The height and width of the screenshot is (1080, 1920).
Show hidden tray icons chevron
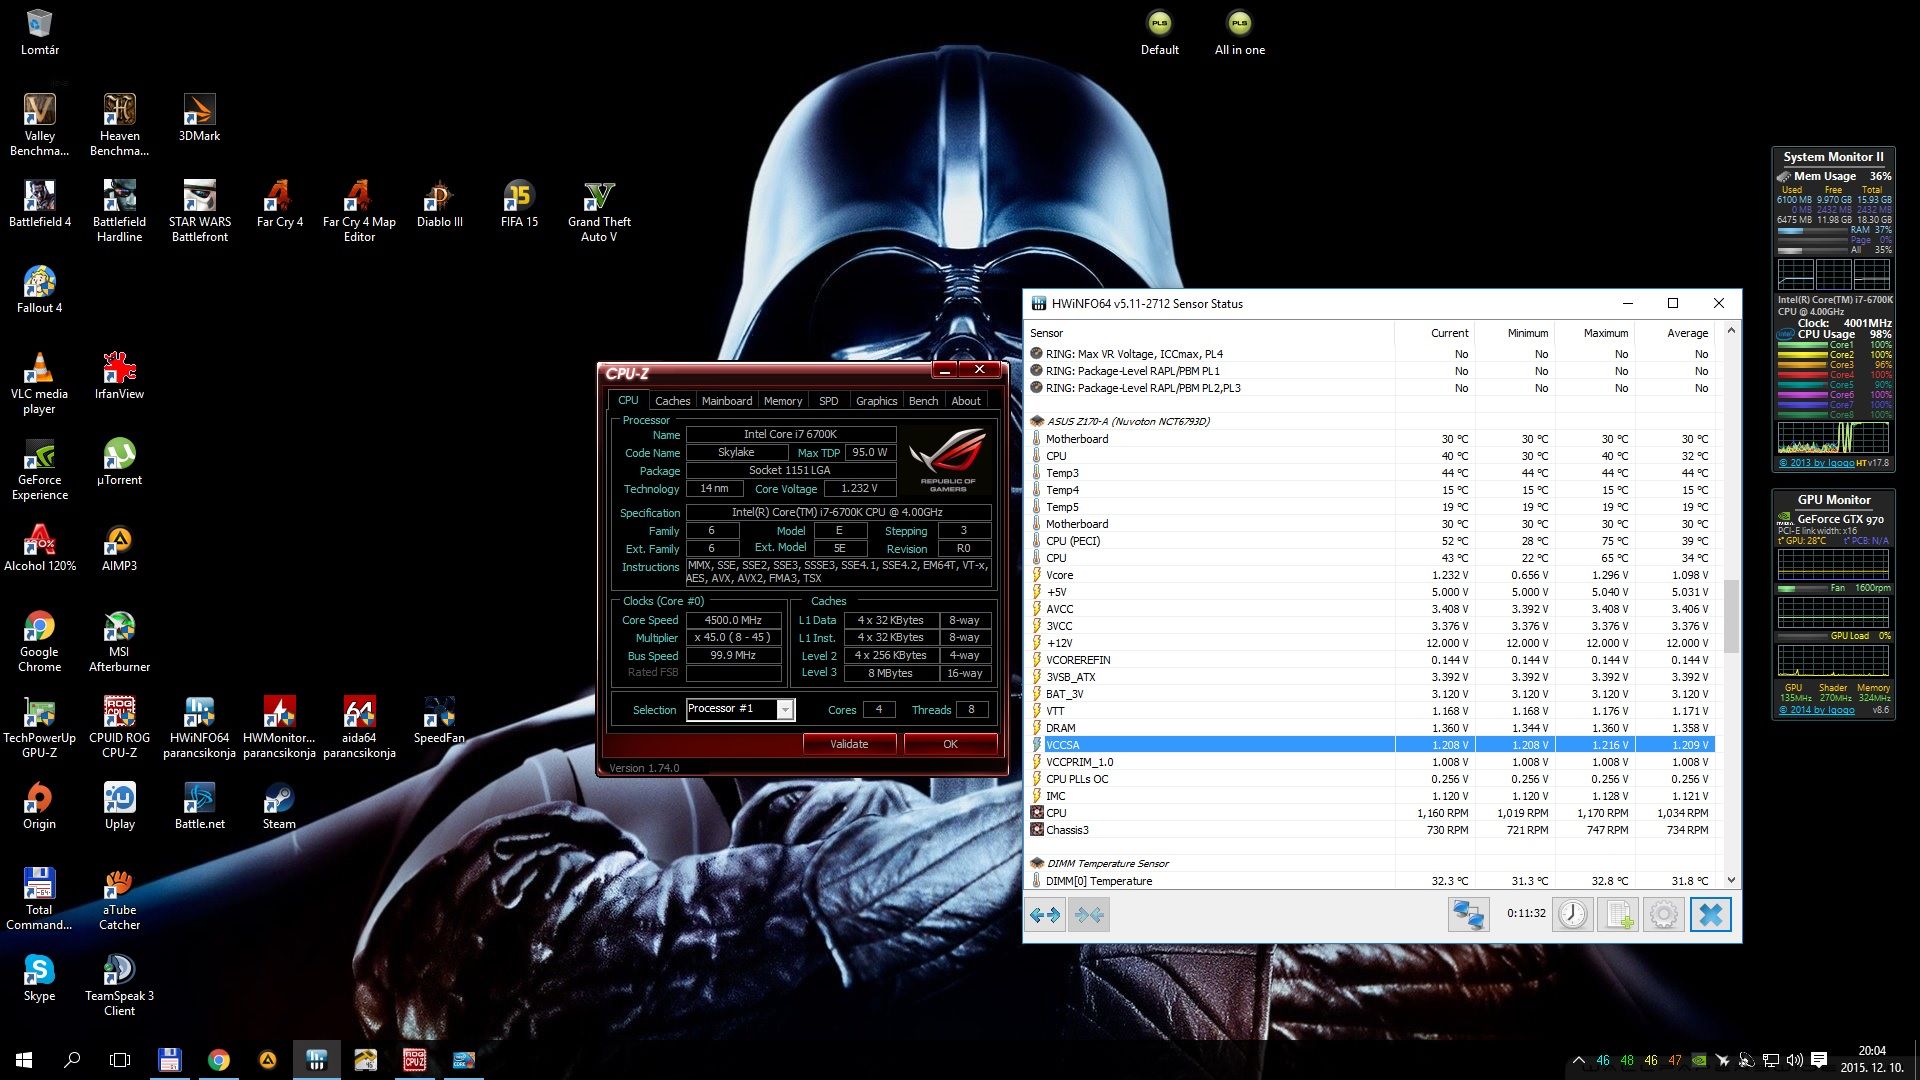coord(1578,1060)
